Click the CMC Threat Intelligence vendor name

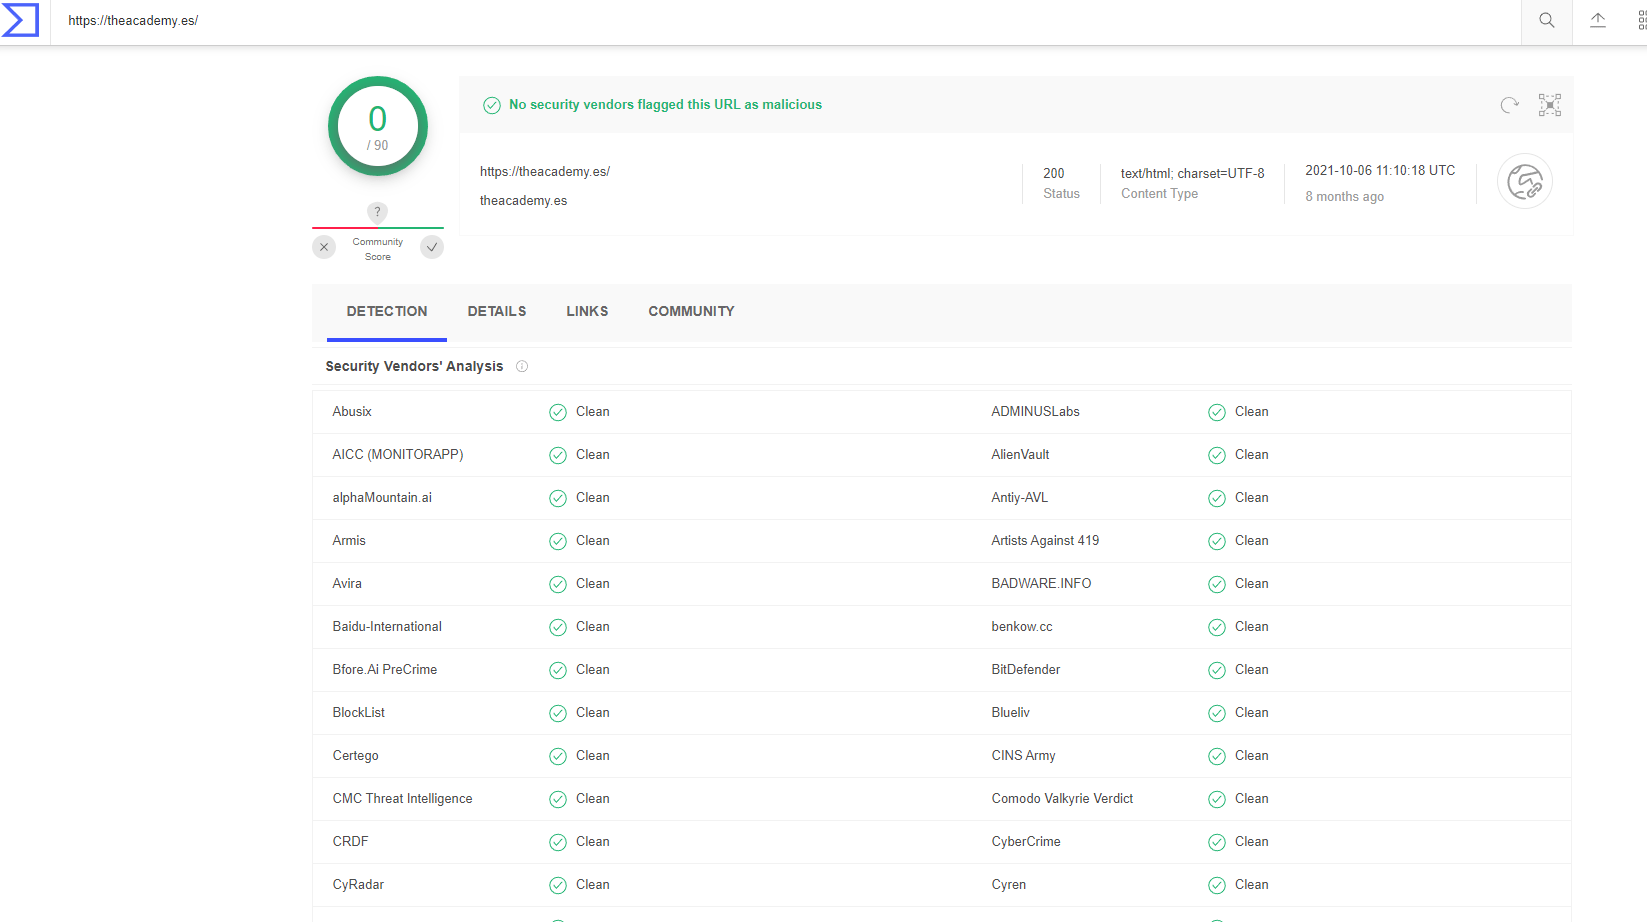tap(402, 799)
